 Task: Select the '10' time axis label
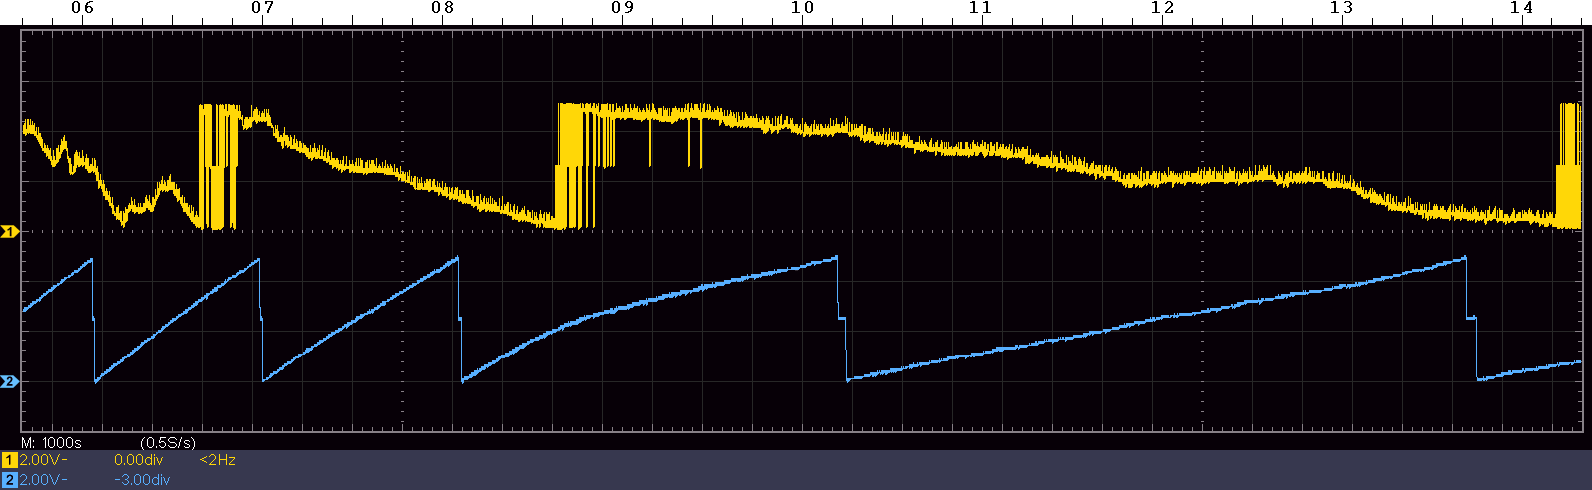click(802, 8)
